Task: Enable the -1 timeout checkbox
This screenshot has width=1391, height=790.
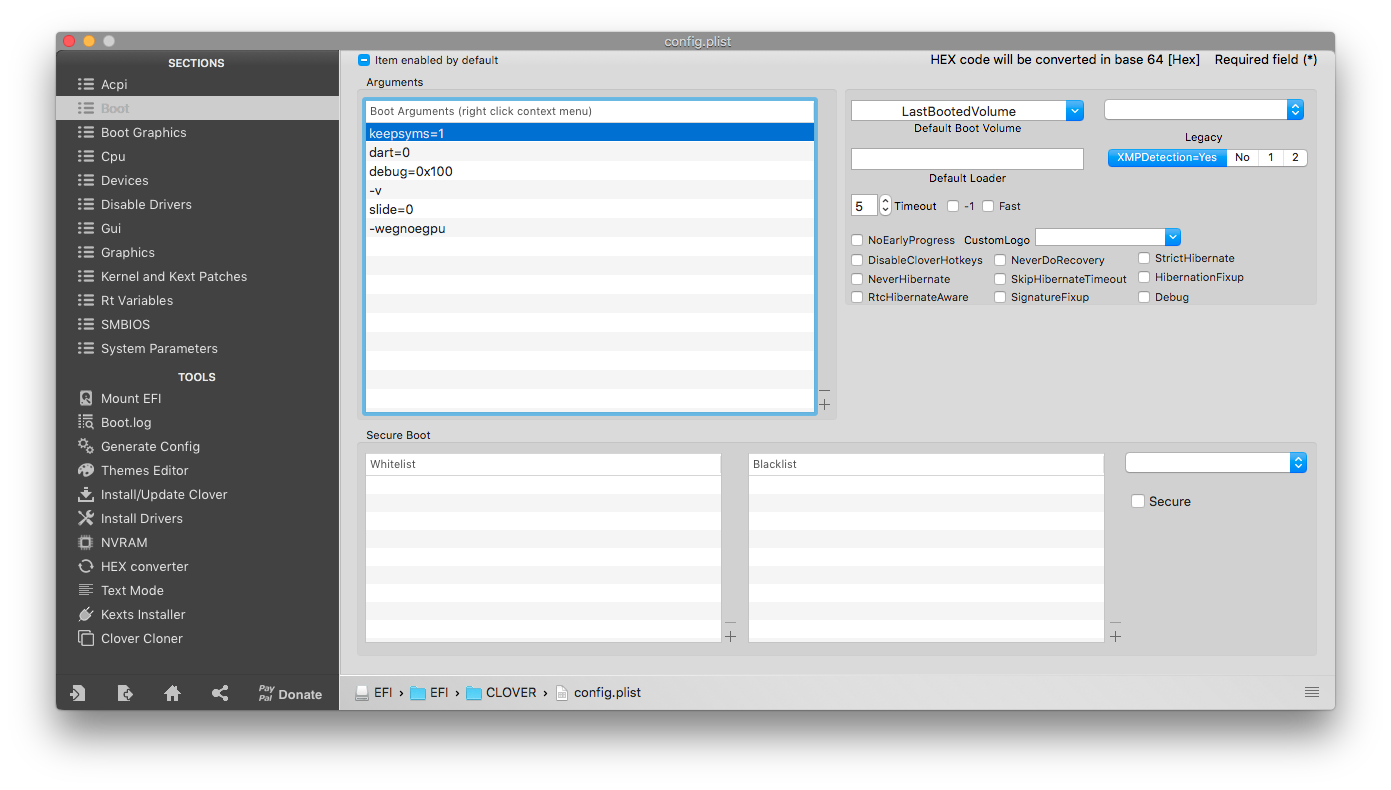Action: [x=953, y=206]
